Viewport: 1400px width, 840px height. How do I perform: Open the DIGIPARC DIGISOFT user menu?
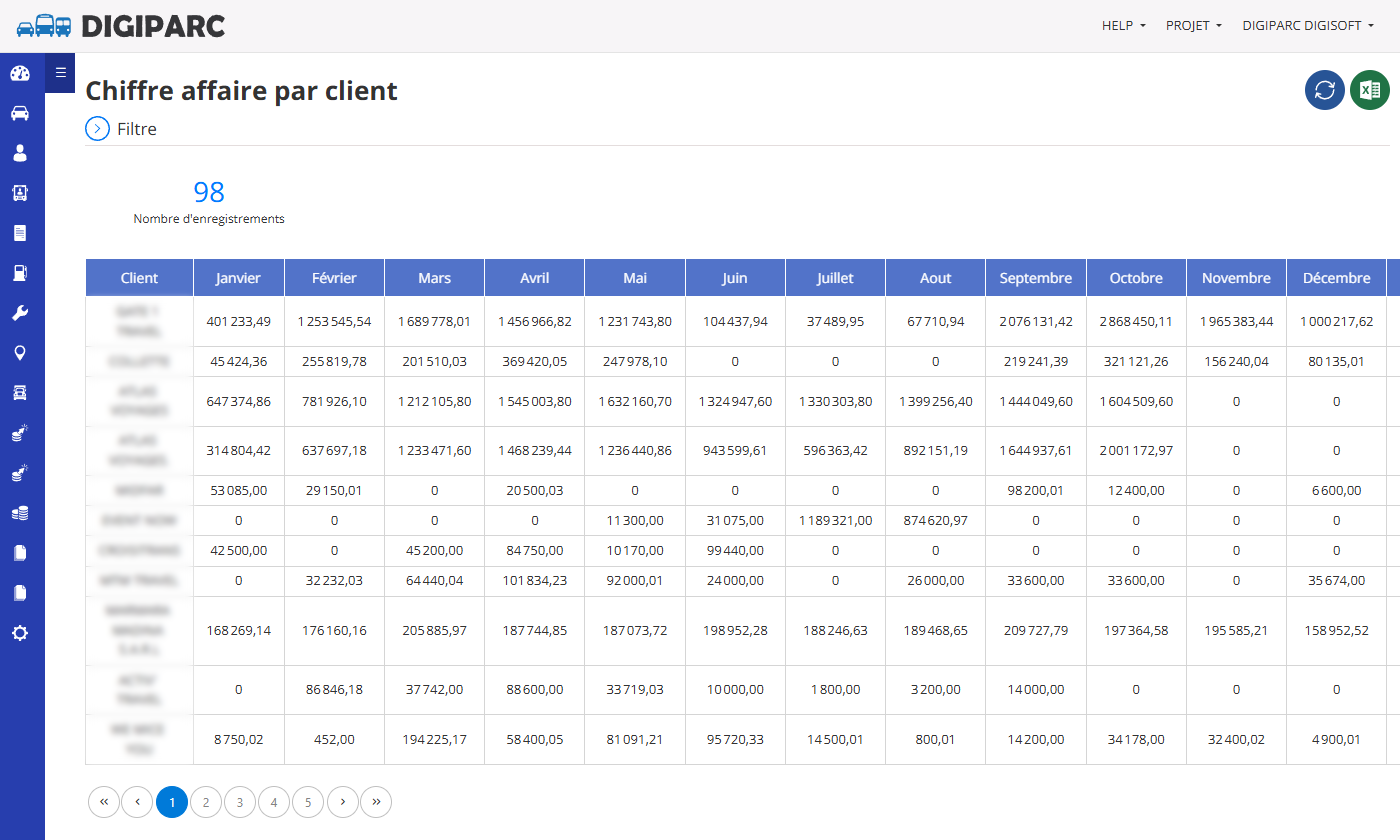[x=1308, y=26]
